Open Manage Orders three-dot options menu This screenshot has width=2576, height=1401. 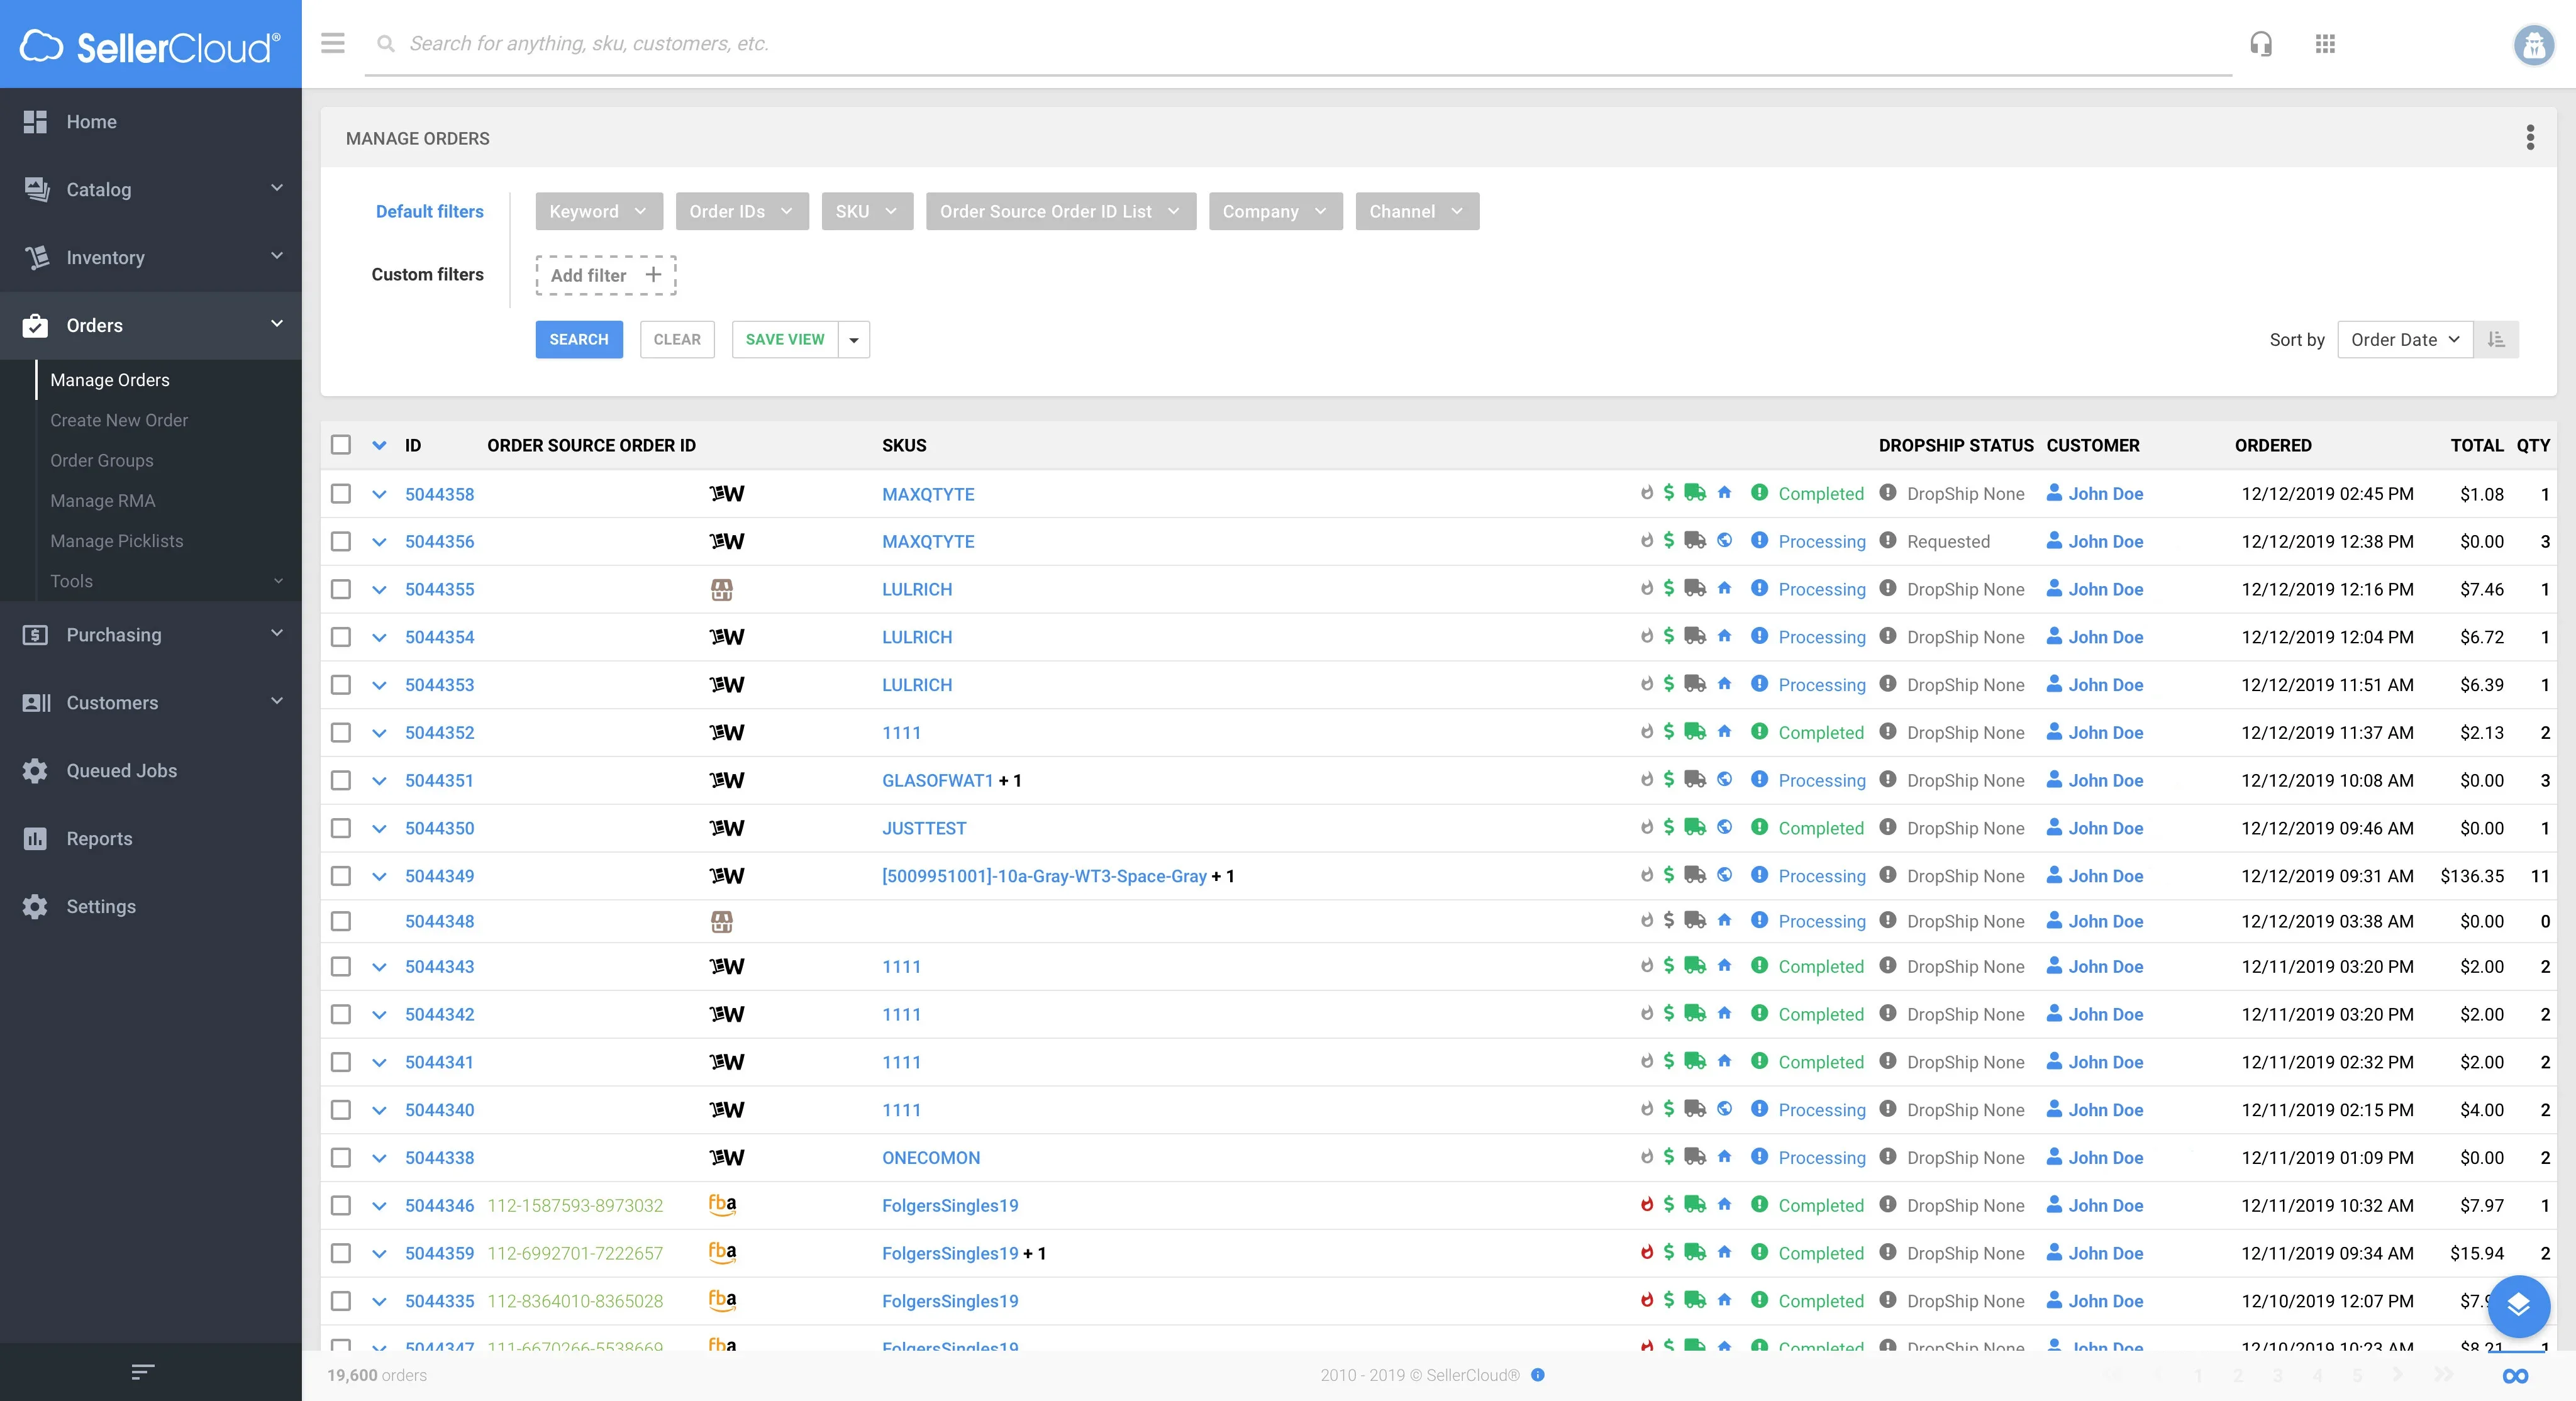point(2530,138)
